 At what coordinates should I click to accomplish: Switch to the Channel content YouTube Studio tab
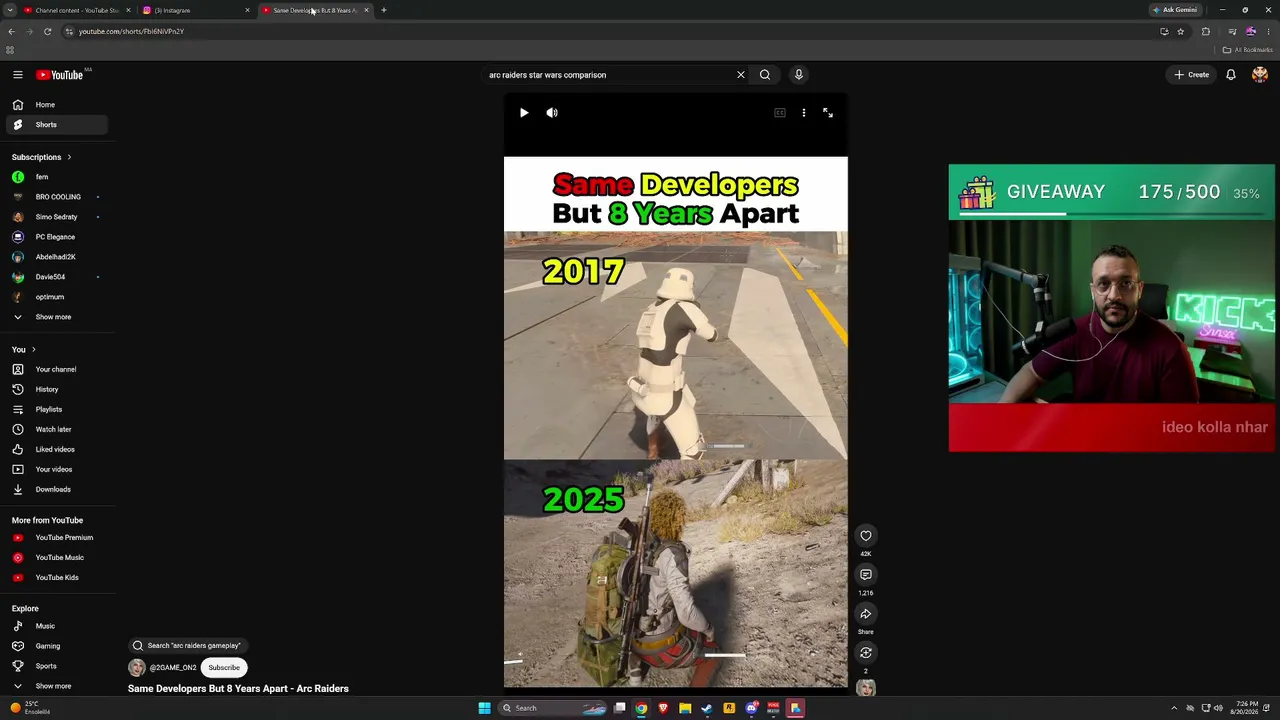[76, 10]
